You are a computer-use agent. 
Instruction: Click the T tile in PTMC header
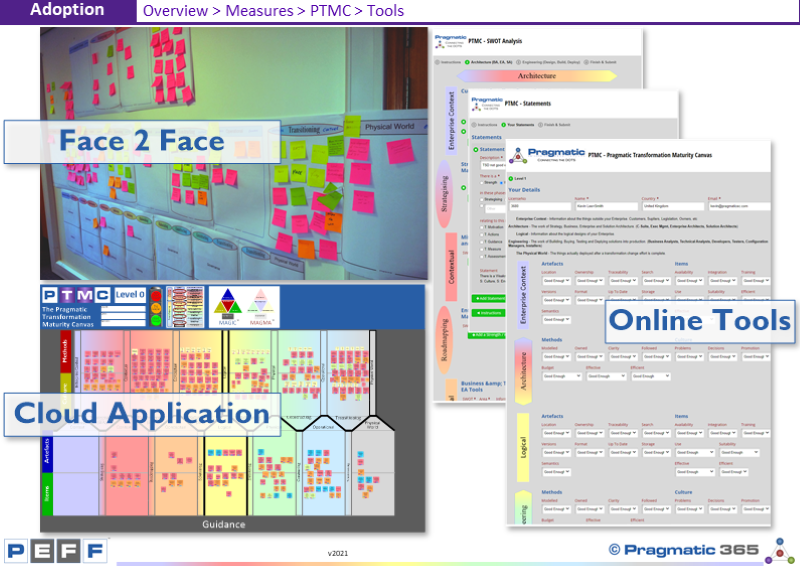pyautogui.click(x=67, y=295)
